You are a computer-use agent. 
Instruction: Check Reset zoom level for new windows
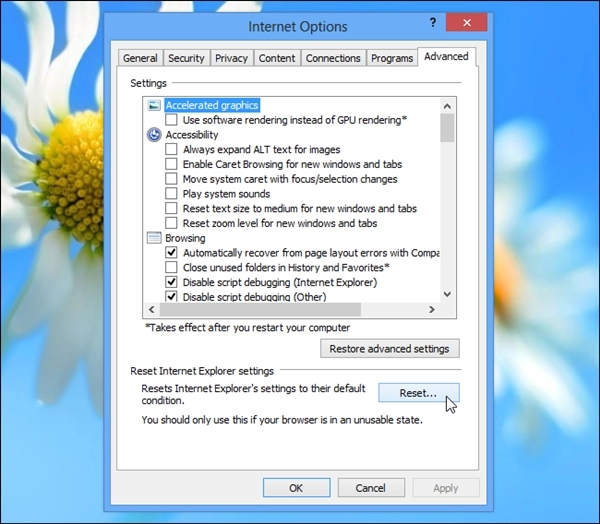pyautogui.click(x=171, y=223)
